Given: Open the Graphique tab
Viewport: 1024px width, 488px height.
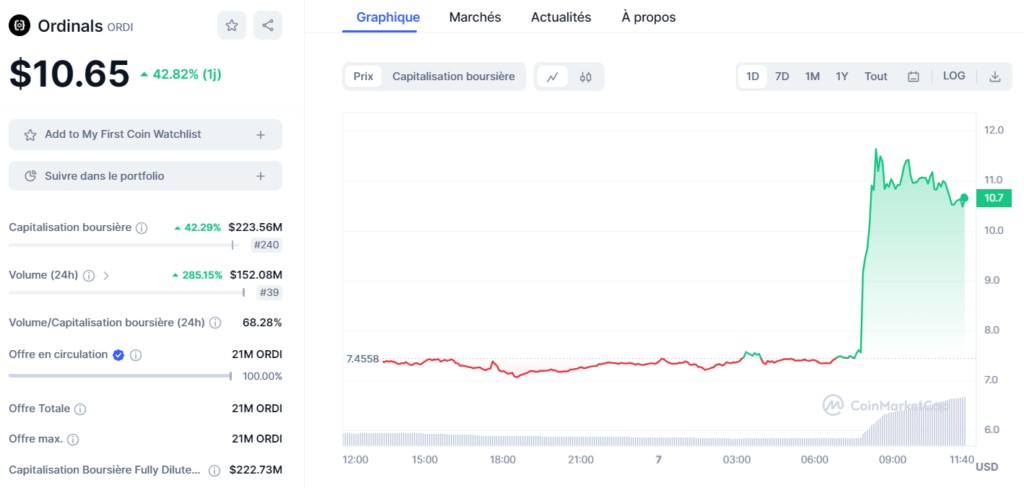Looking at the screenshot, I should (388, 18).
